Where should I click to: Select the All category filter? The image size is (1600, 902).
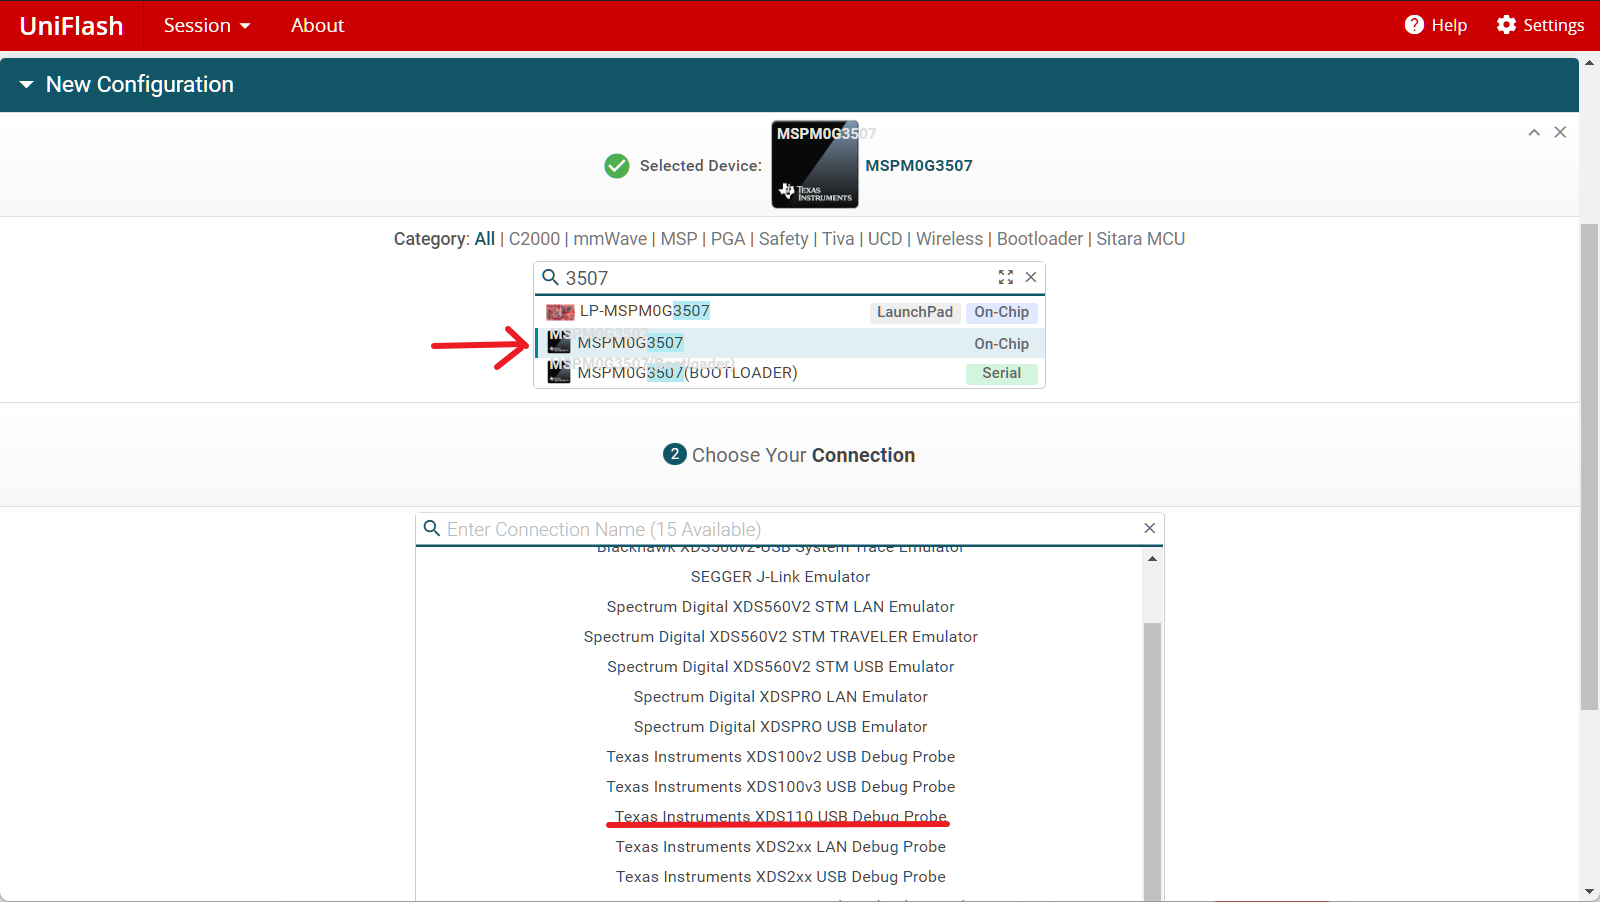point(485,239)
